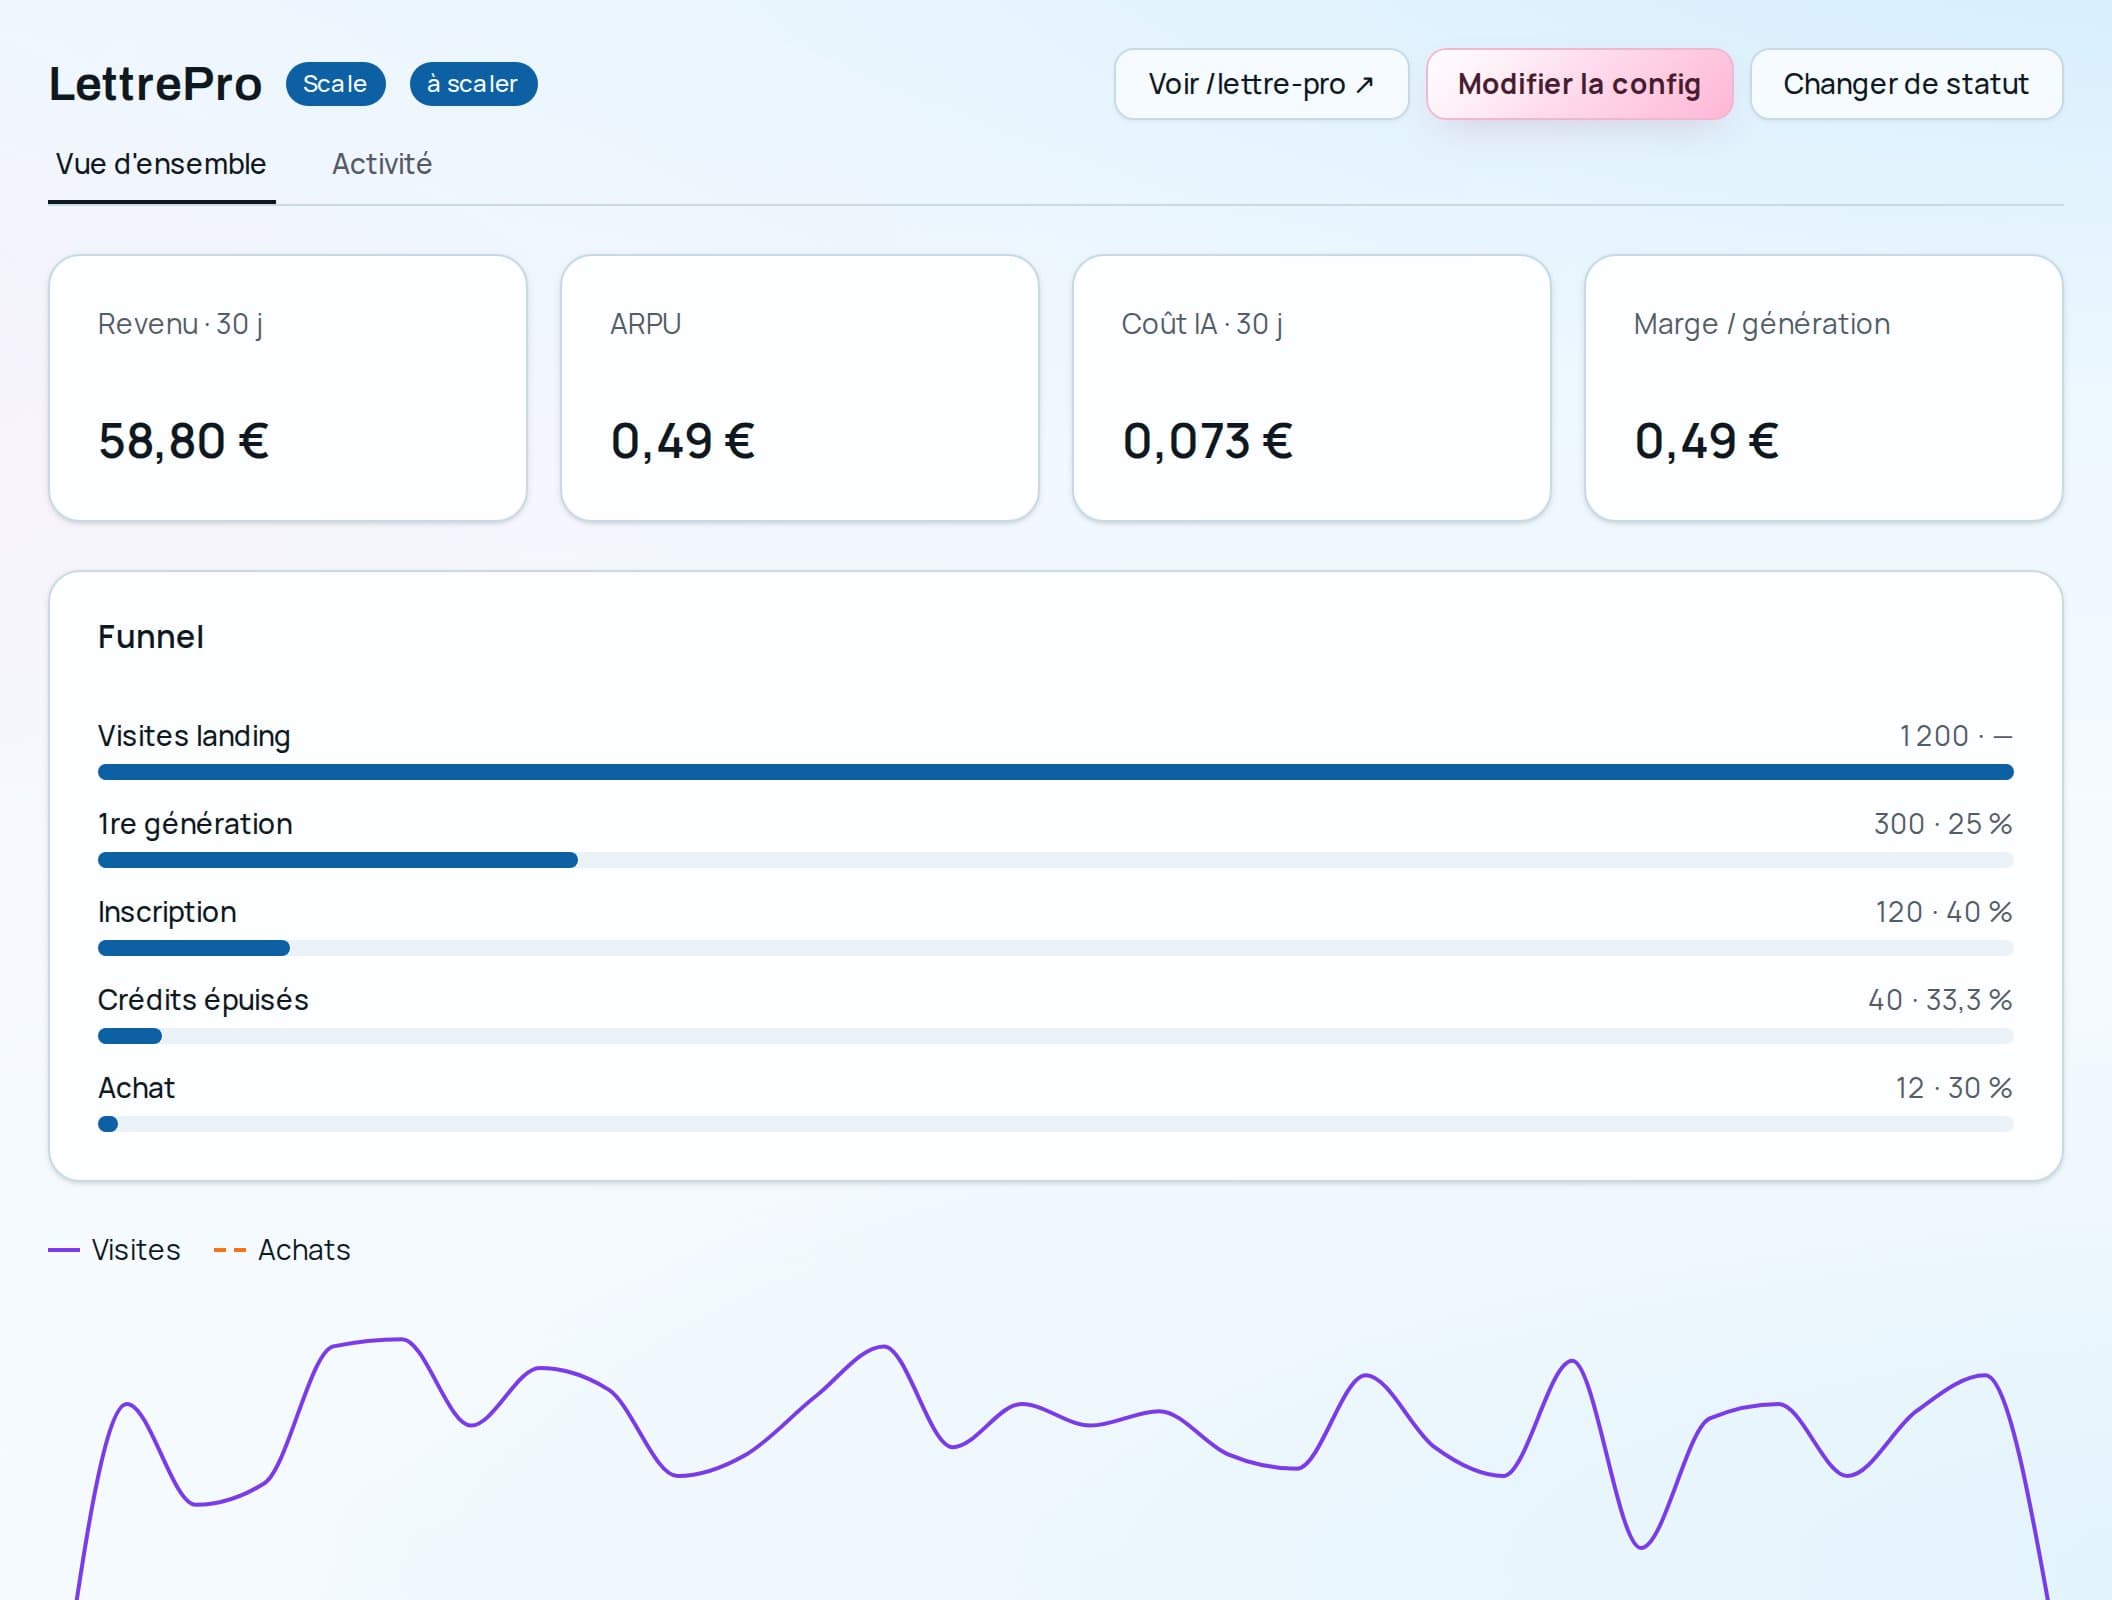Click the '12 · 30 %' value
The image size is (2112, 1600).
[x=1954, y=1088]
